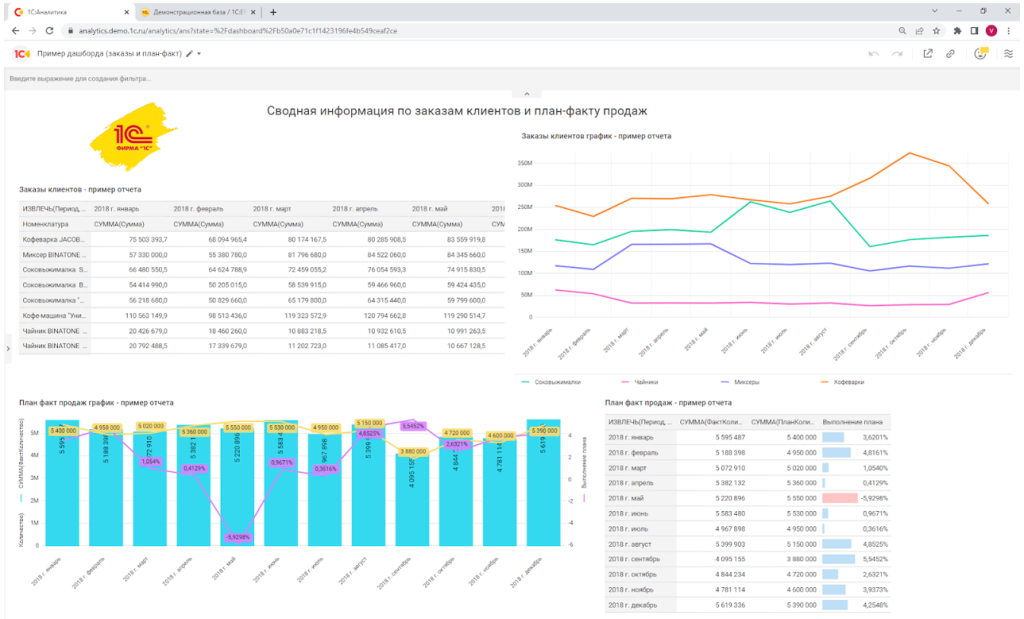The height and width of the screenshot is (619, 1024).
Task: Collapse filter panel with up chevron
Action: tap(527, 94)
